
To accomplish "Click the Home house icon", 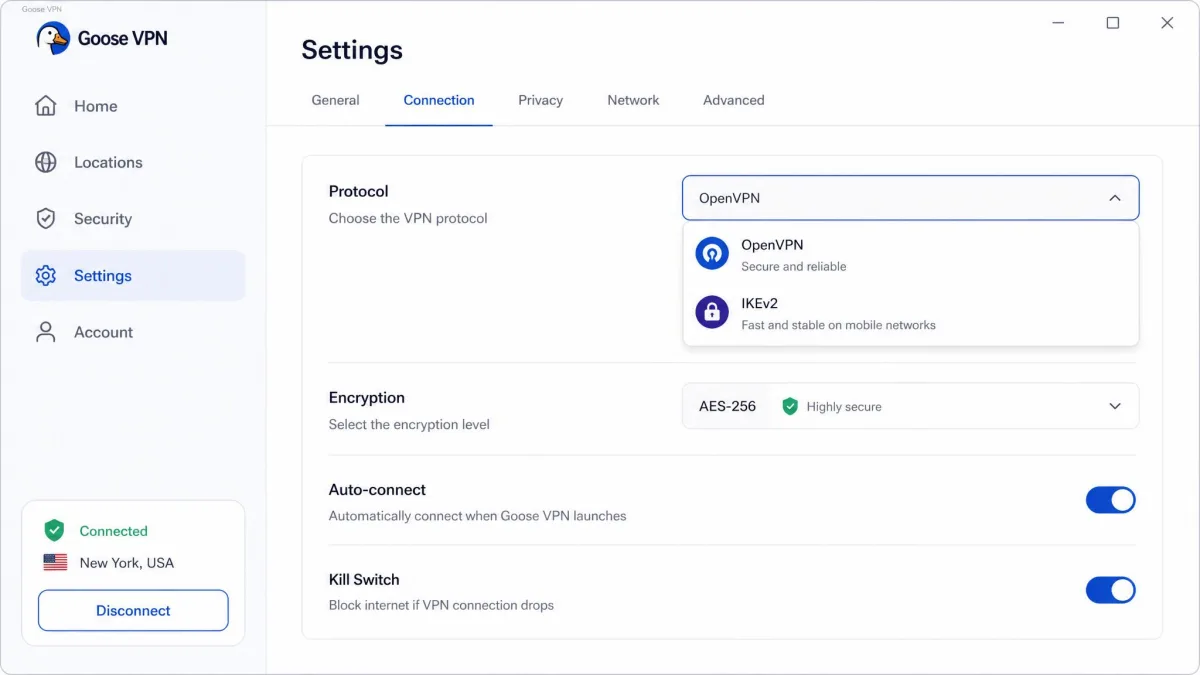I will tap(46, 106).
